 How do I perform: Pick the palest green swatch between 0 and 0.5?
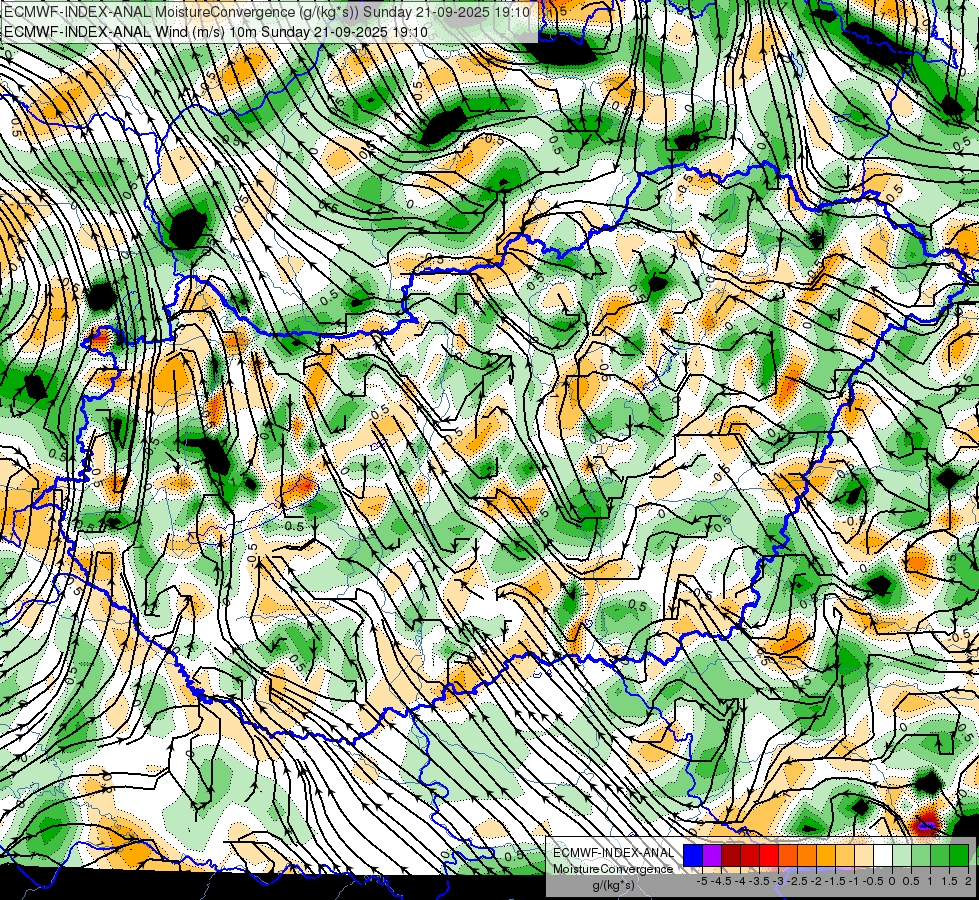click(x=902, y=855)
